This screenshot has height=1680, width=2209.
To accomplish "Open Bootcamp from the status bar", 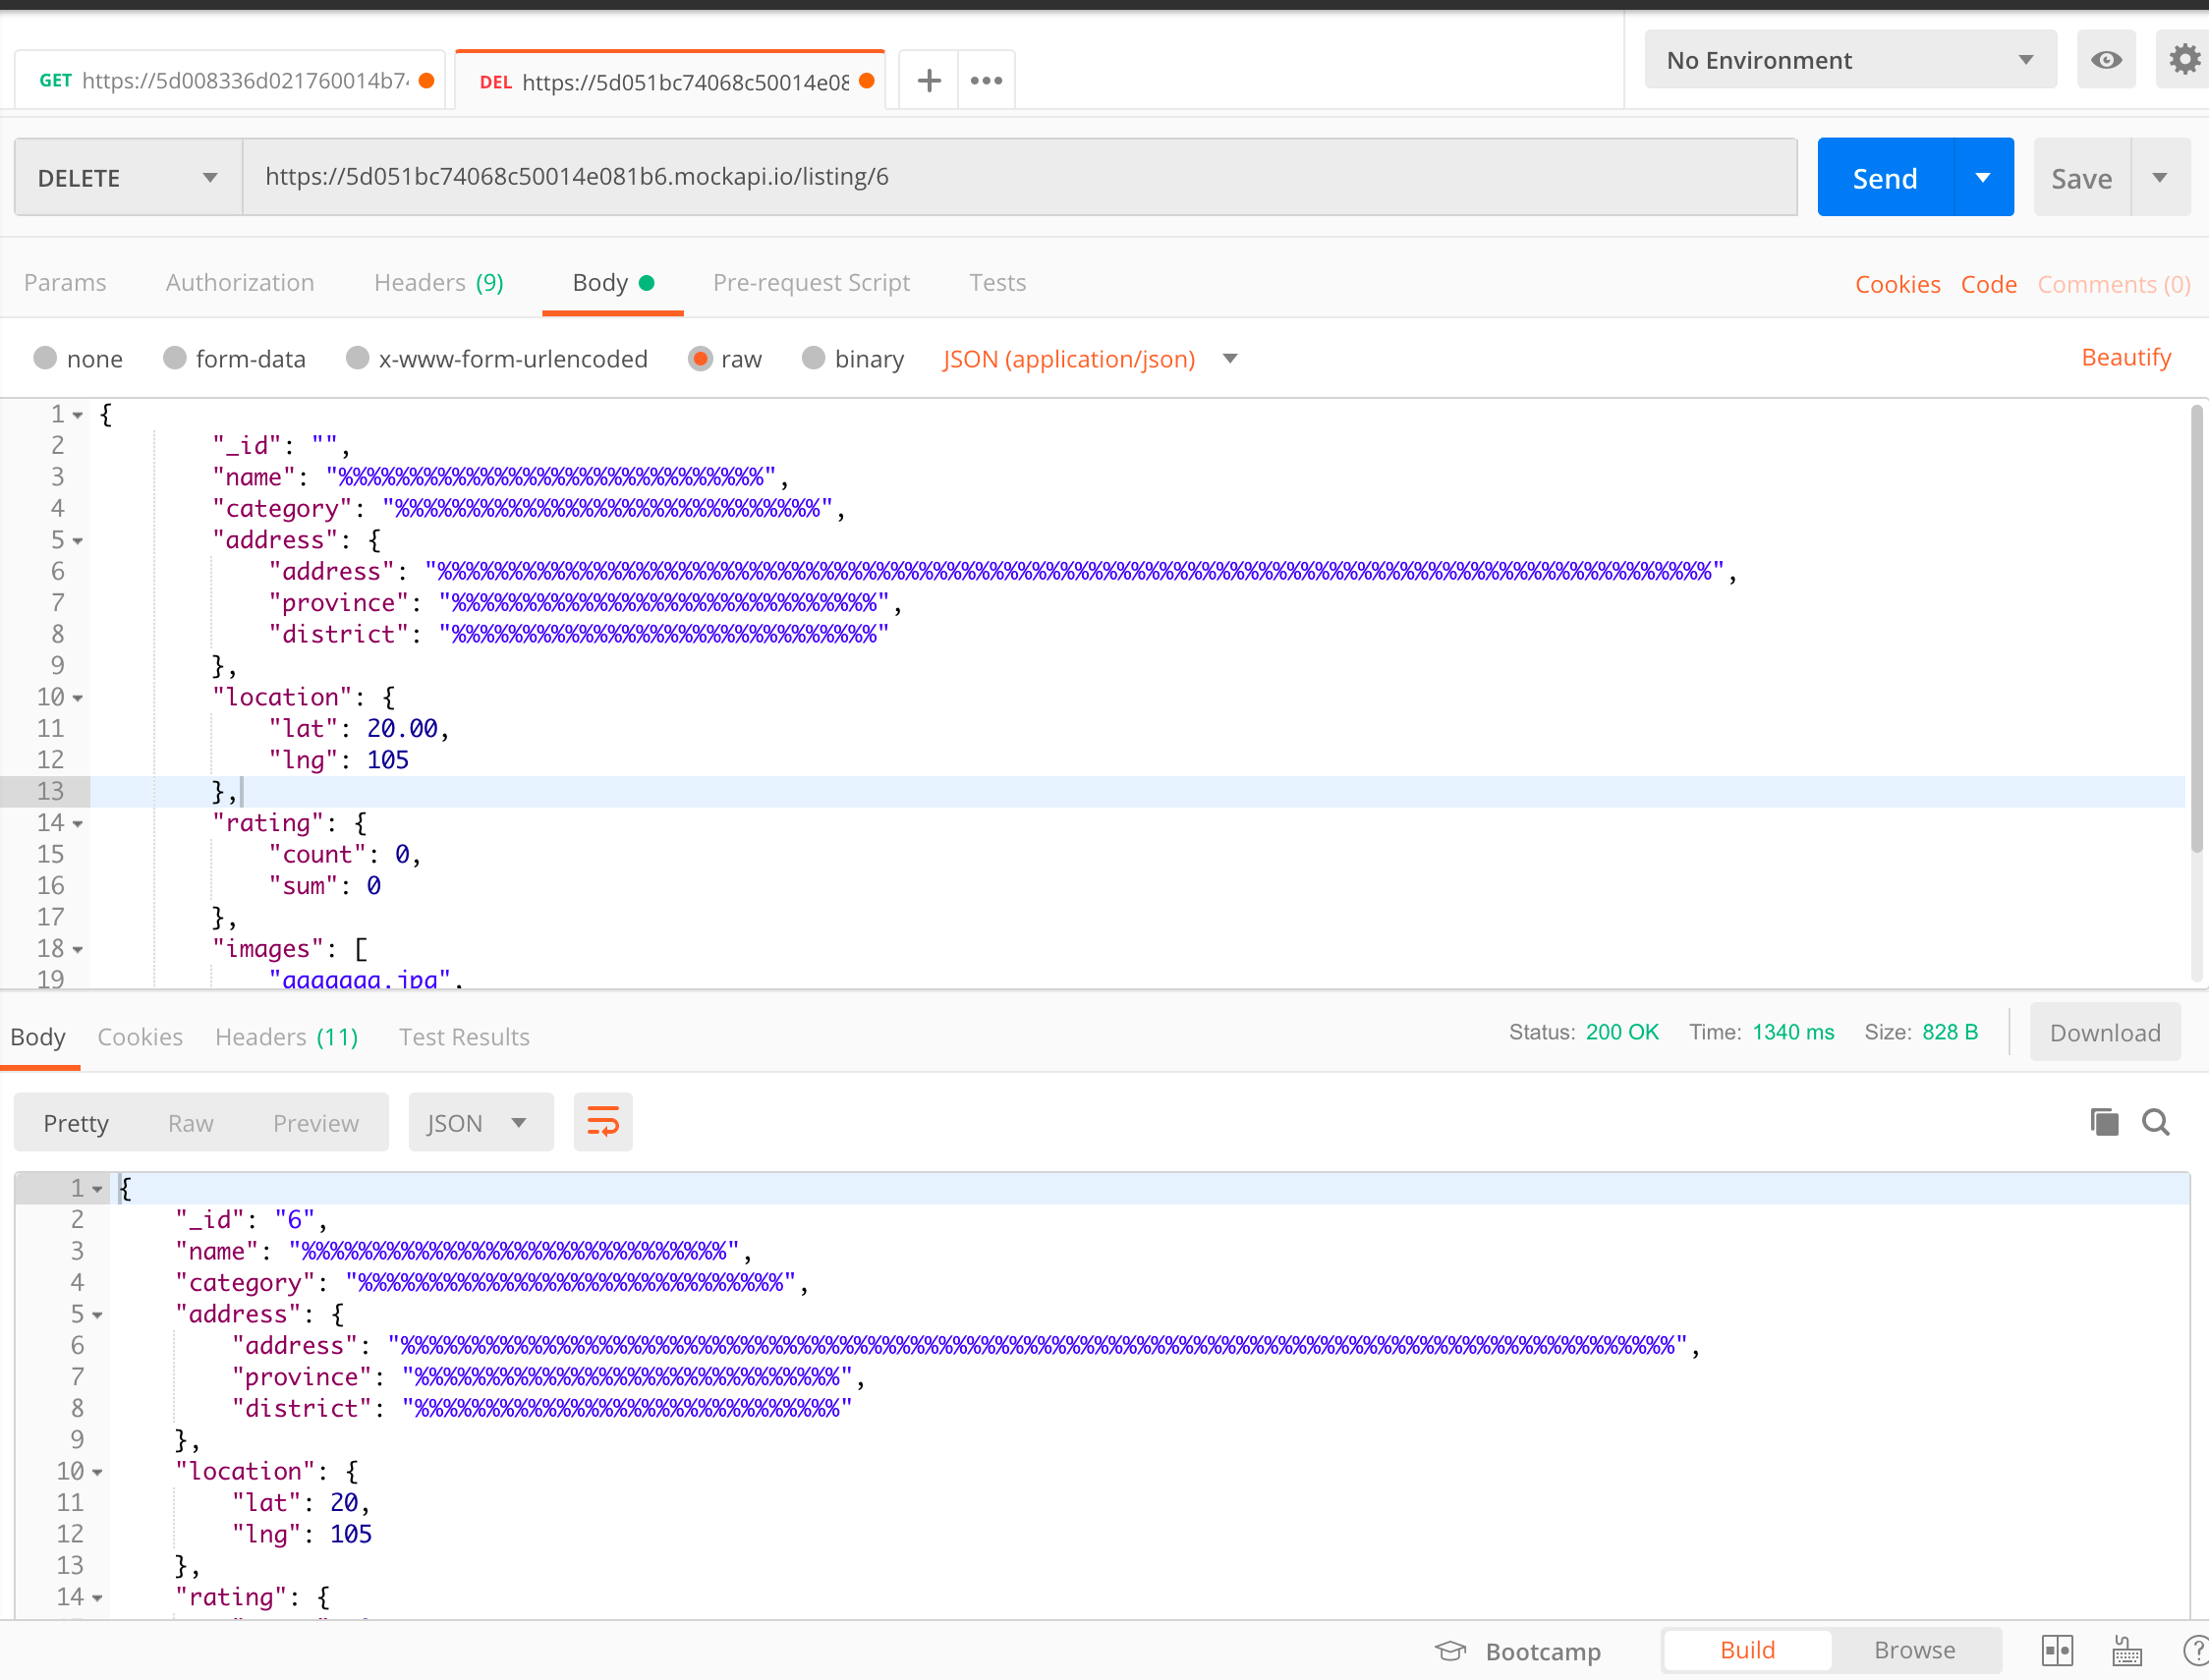I will pos(1517,1651).
